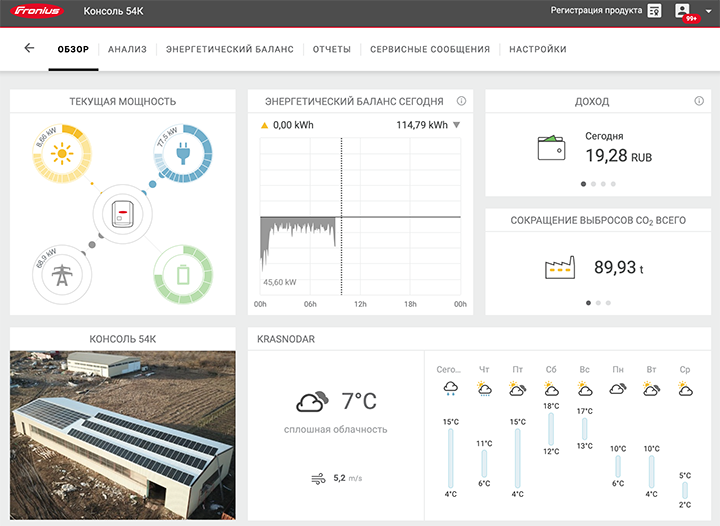Open info icon of Энергетический баланс сегодня
This screenshot has width=720, height=526.
461,101
